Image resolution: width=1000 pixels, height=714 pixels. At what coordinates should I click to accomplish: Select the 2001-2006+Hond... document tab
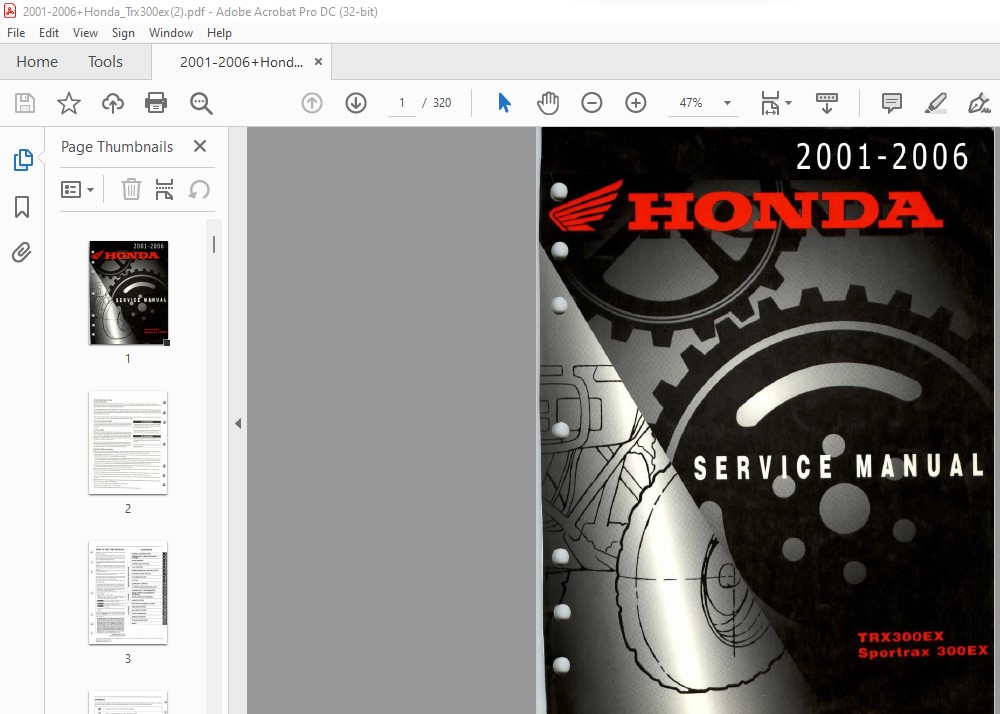[x=241, y=62]
